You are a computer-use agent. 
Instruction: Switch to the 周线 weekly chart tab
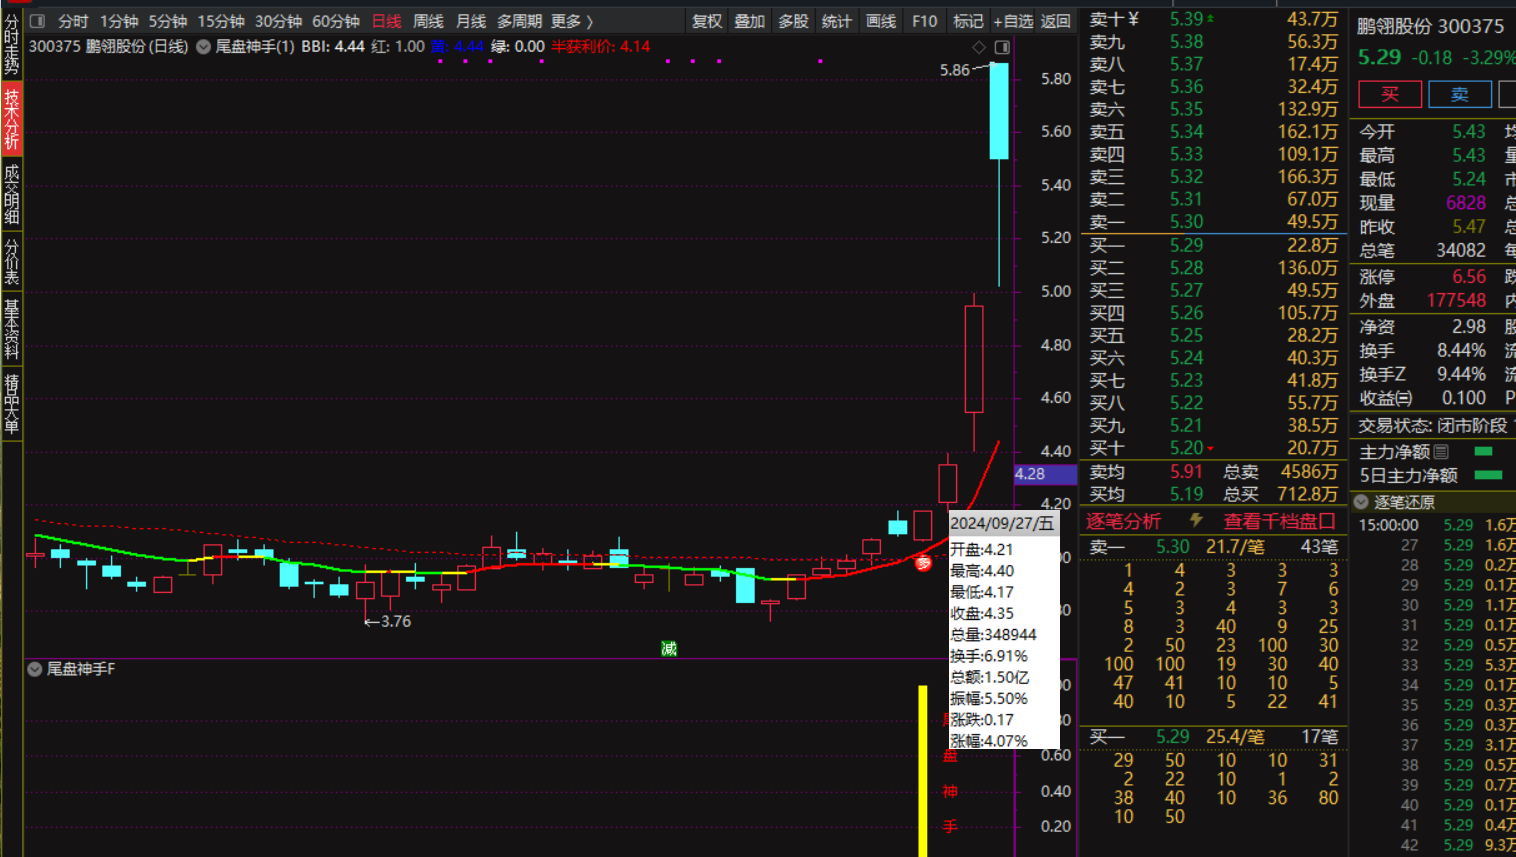(x=428, y=21)
